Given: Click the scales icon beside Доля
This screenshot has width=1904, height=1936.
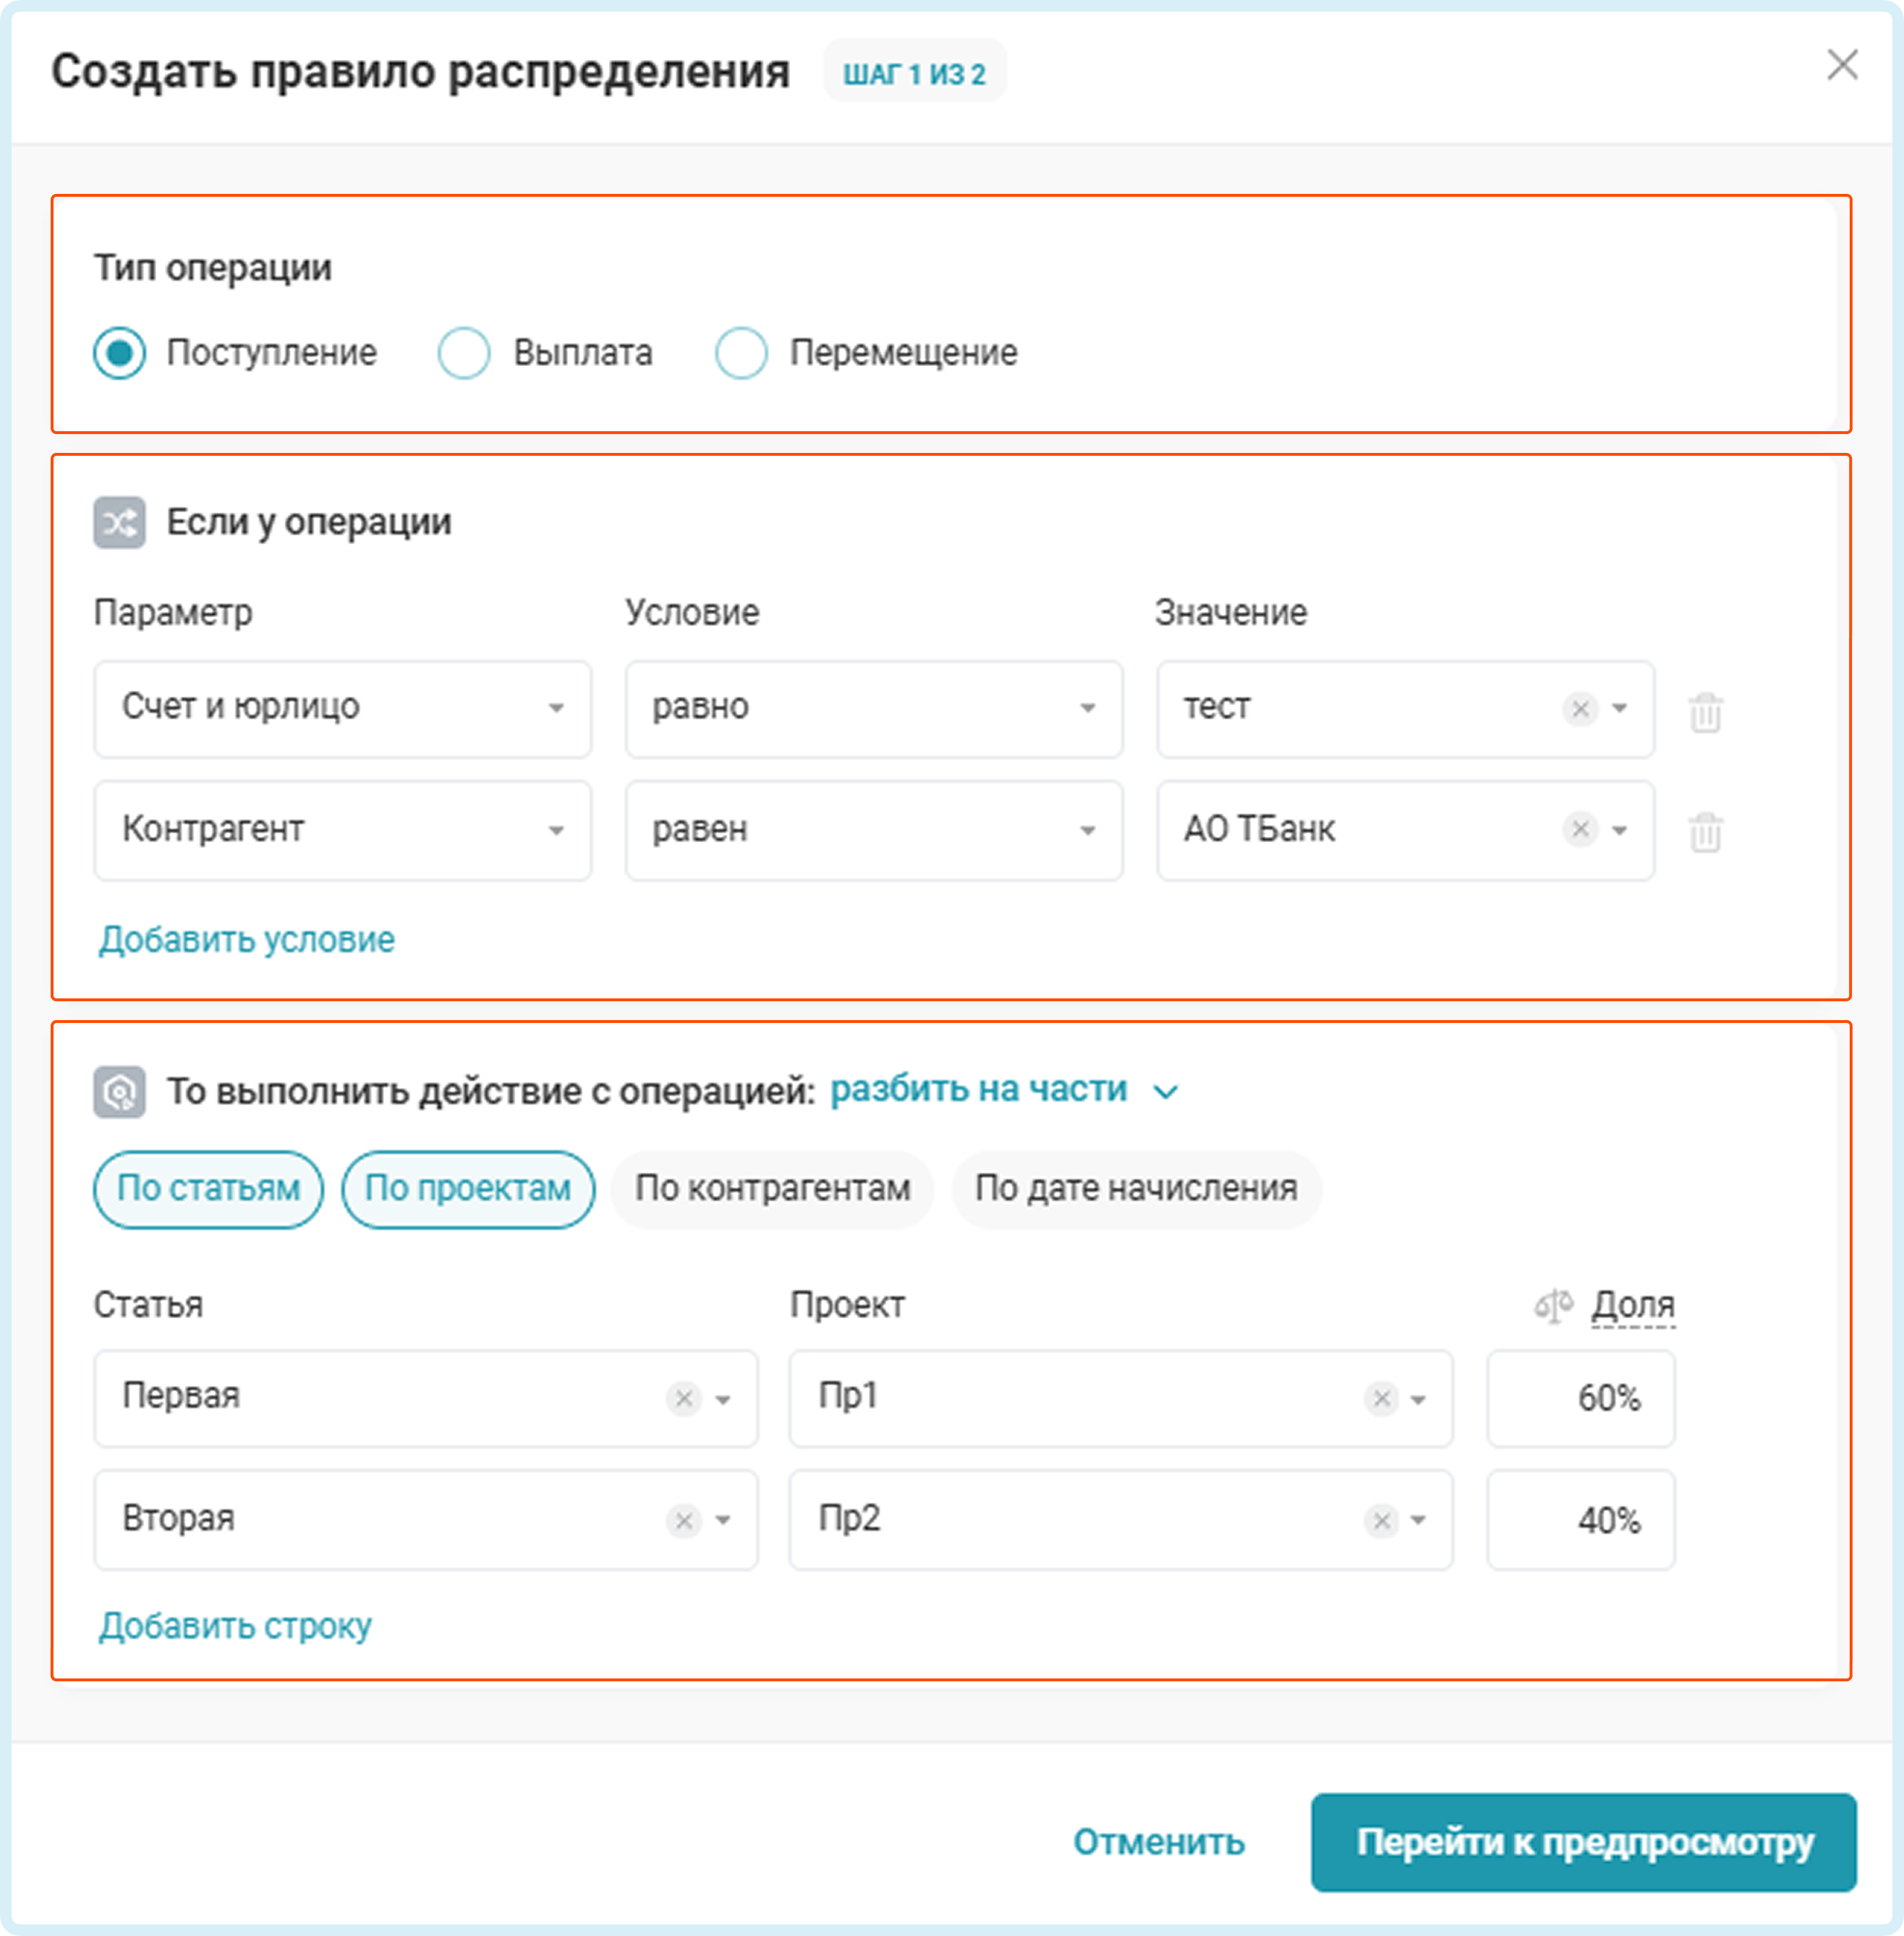Looking at the screenshot, I should [x=1553, y=1305].
